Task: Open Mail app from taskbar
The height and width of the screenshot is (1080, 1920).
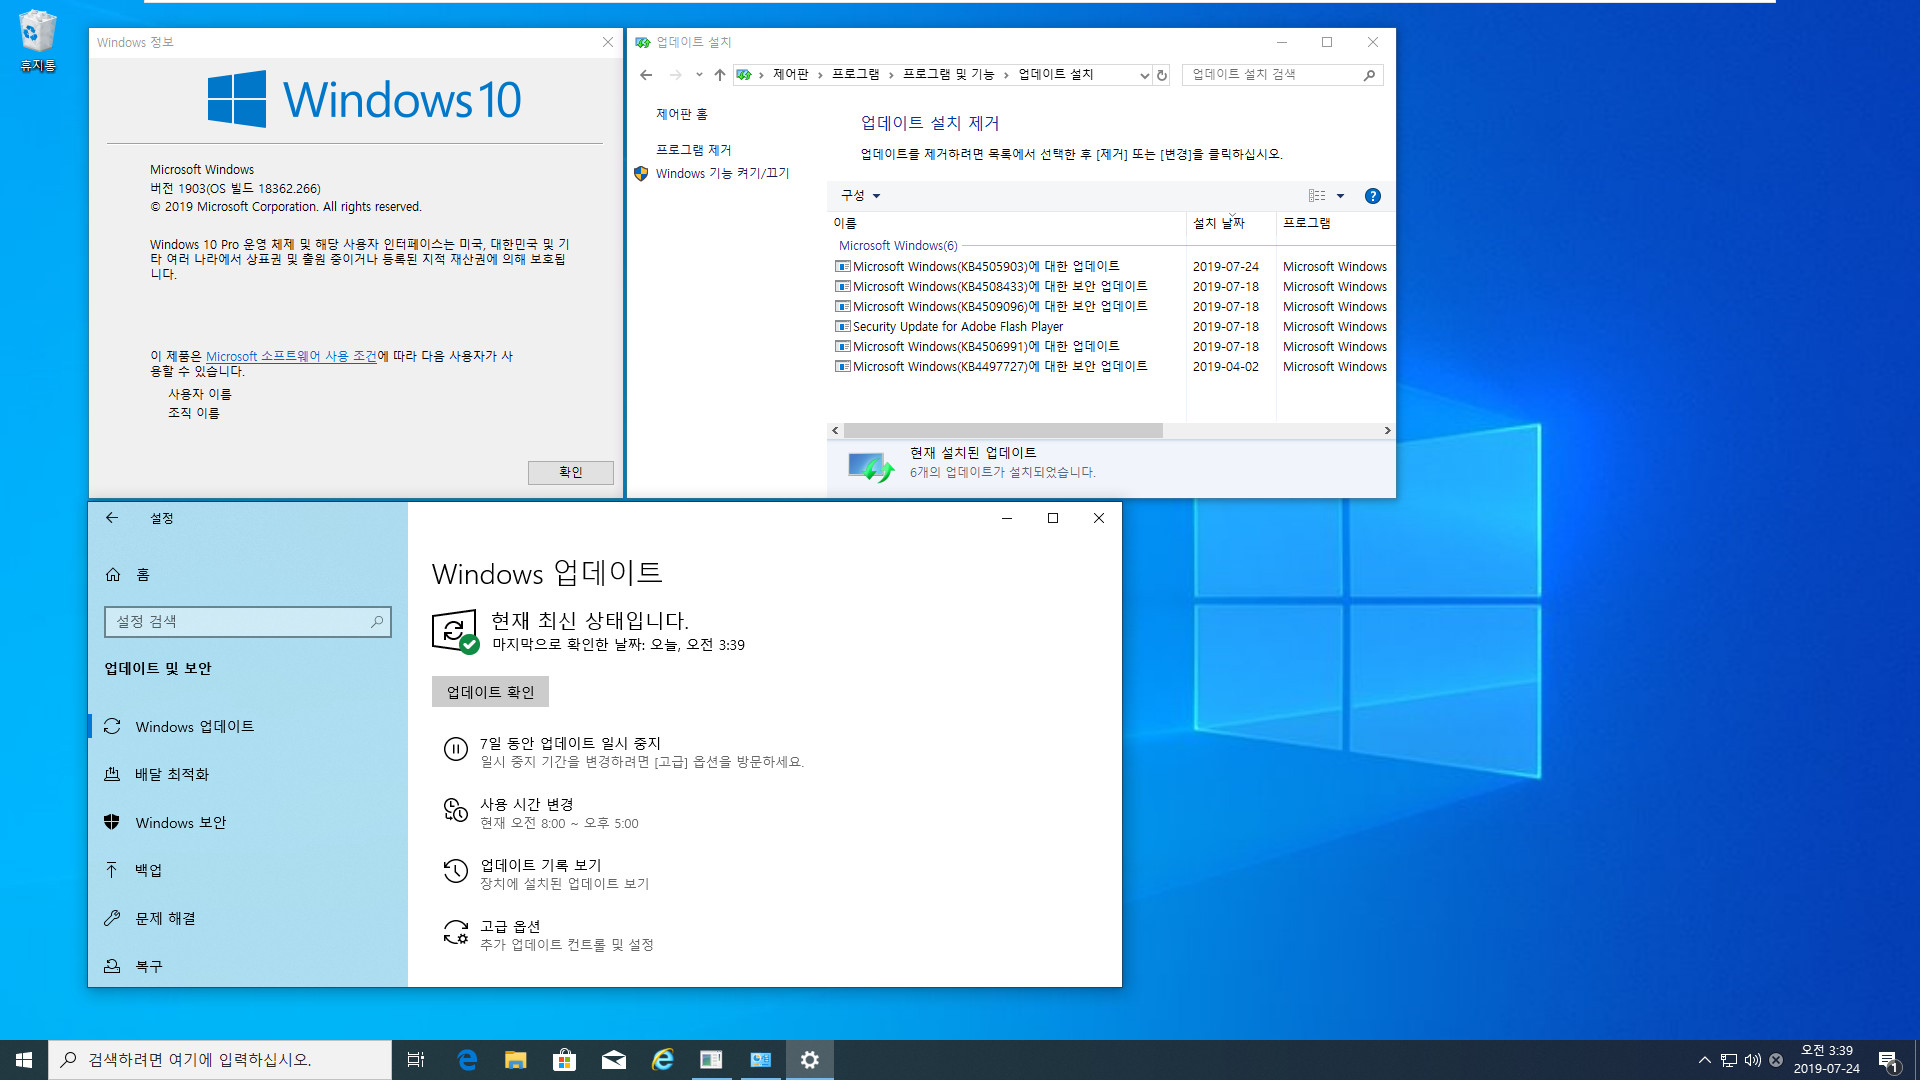Action: click(x=614, y=1060)
